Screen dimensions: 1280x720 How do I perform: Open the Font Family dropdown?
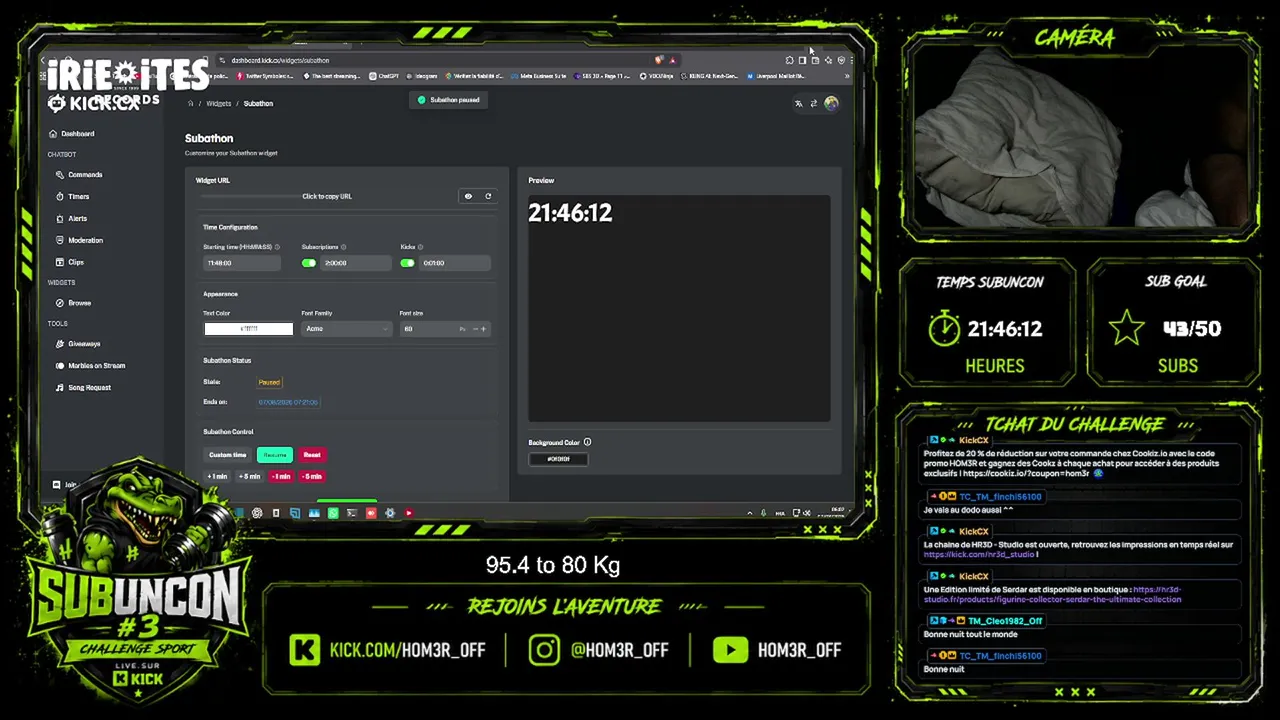346,329
